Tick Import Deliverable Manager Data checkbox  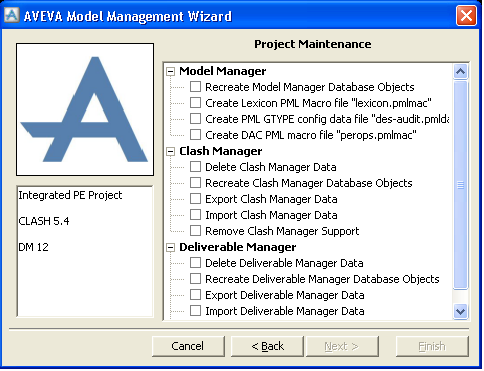[195, 311]
